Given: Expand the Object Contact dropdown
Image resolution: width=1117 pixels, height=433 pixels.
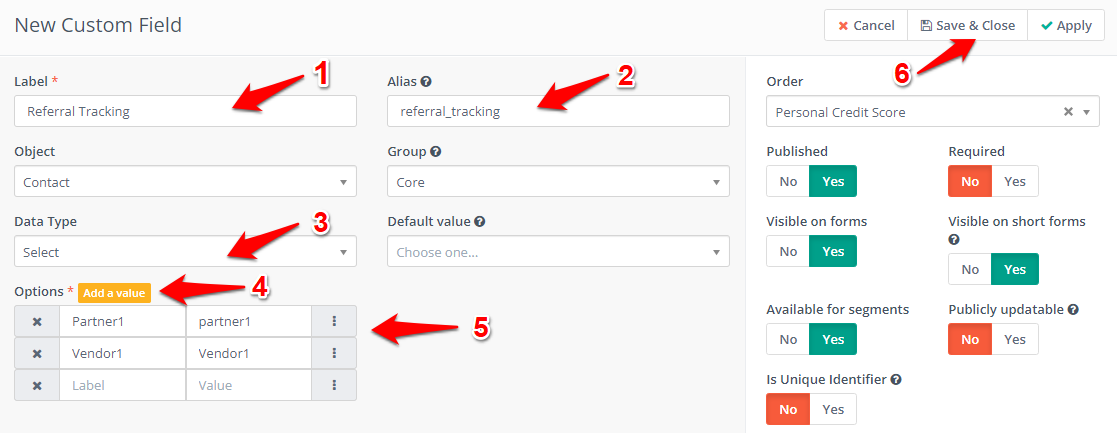Looking at the screenshot, I should click(185, 182).
